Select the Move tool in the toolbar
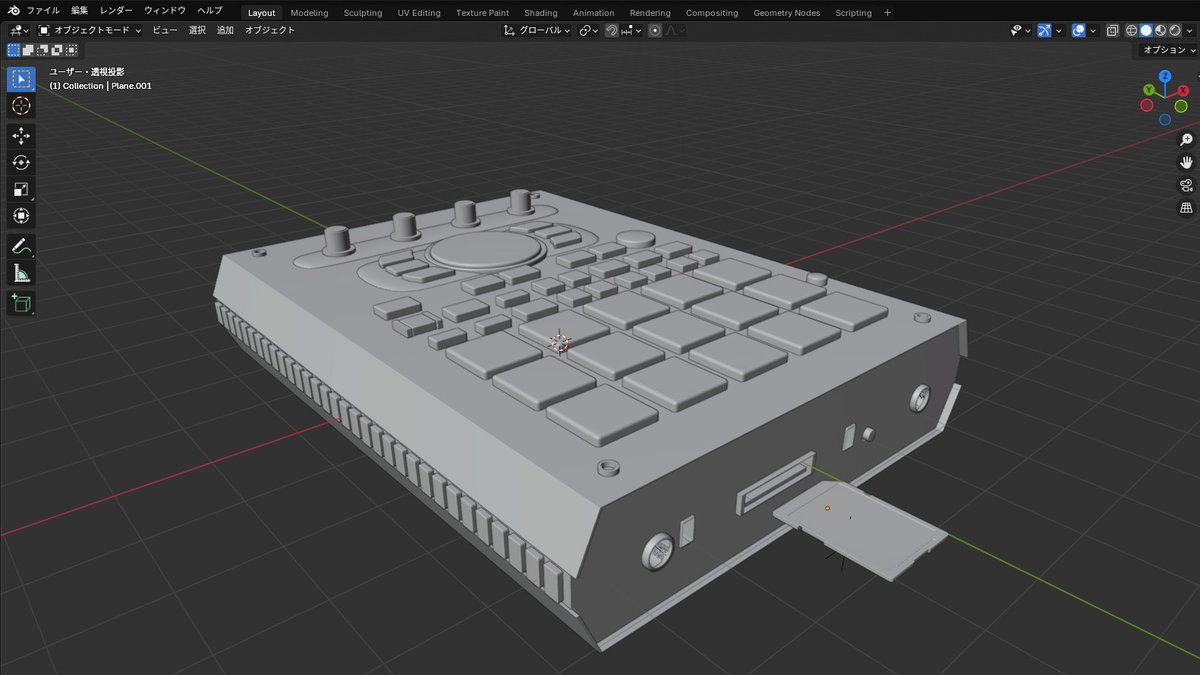The width and height of the screenshot is (1200, 675). pos(20,135)
